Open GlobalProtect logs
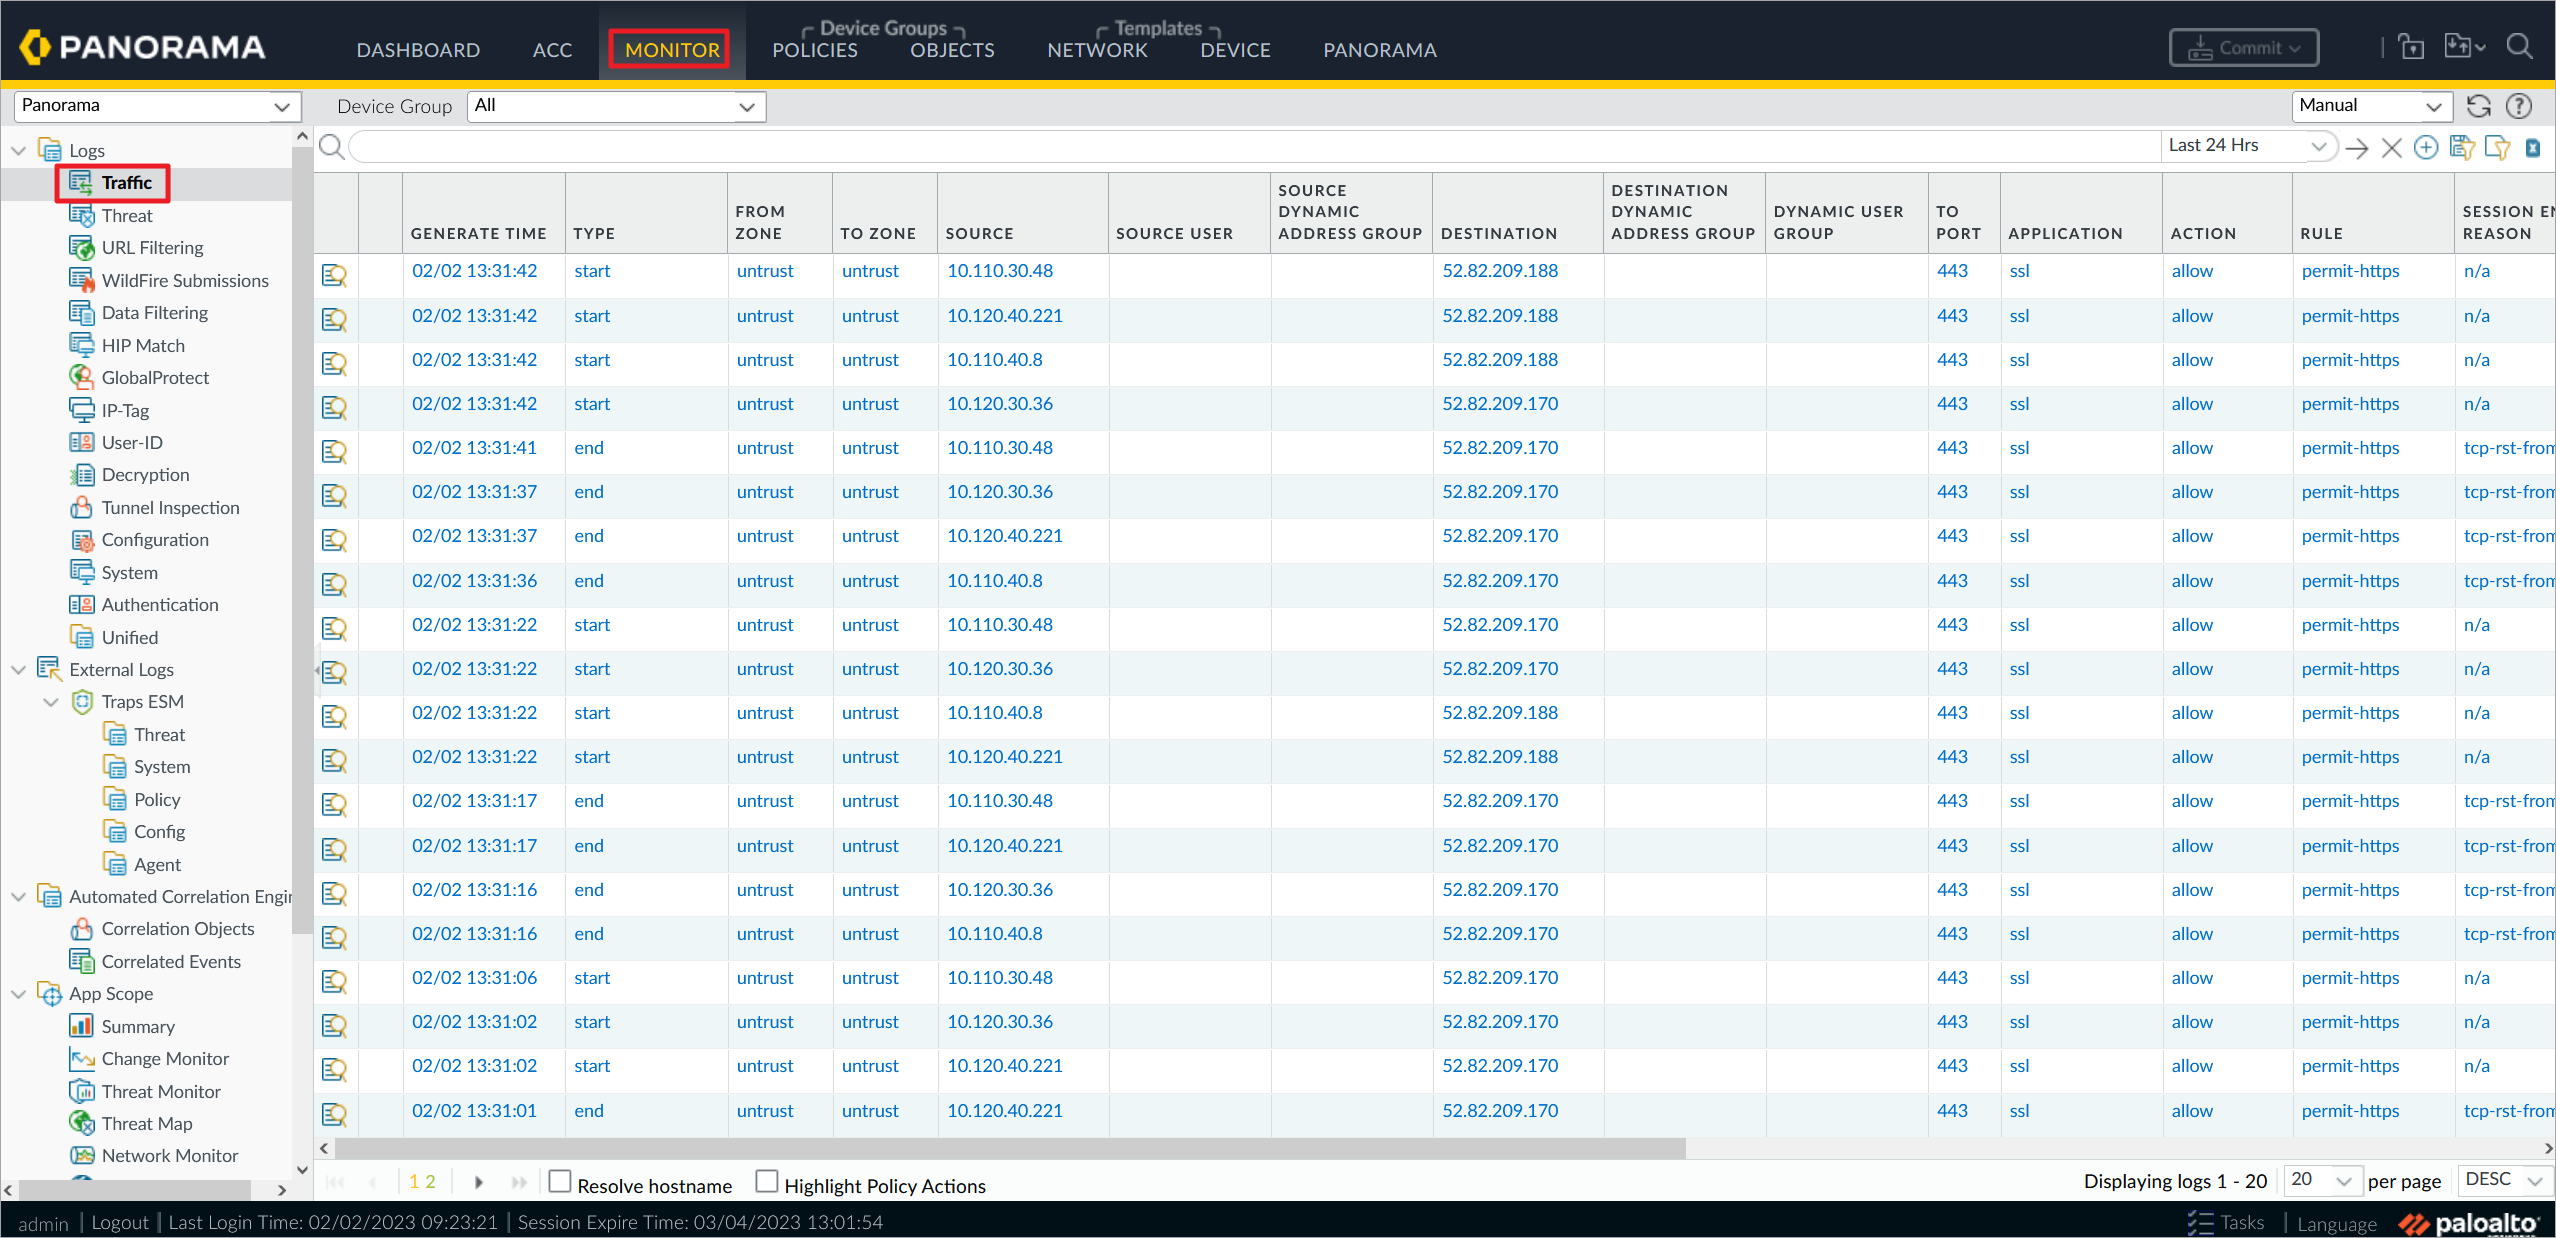2556x1238 pixels. [155, 377]
